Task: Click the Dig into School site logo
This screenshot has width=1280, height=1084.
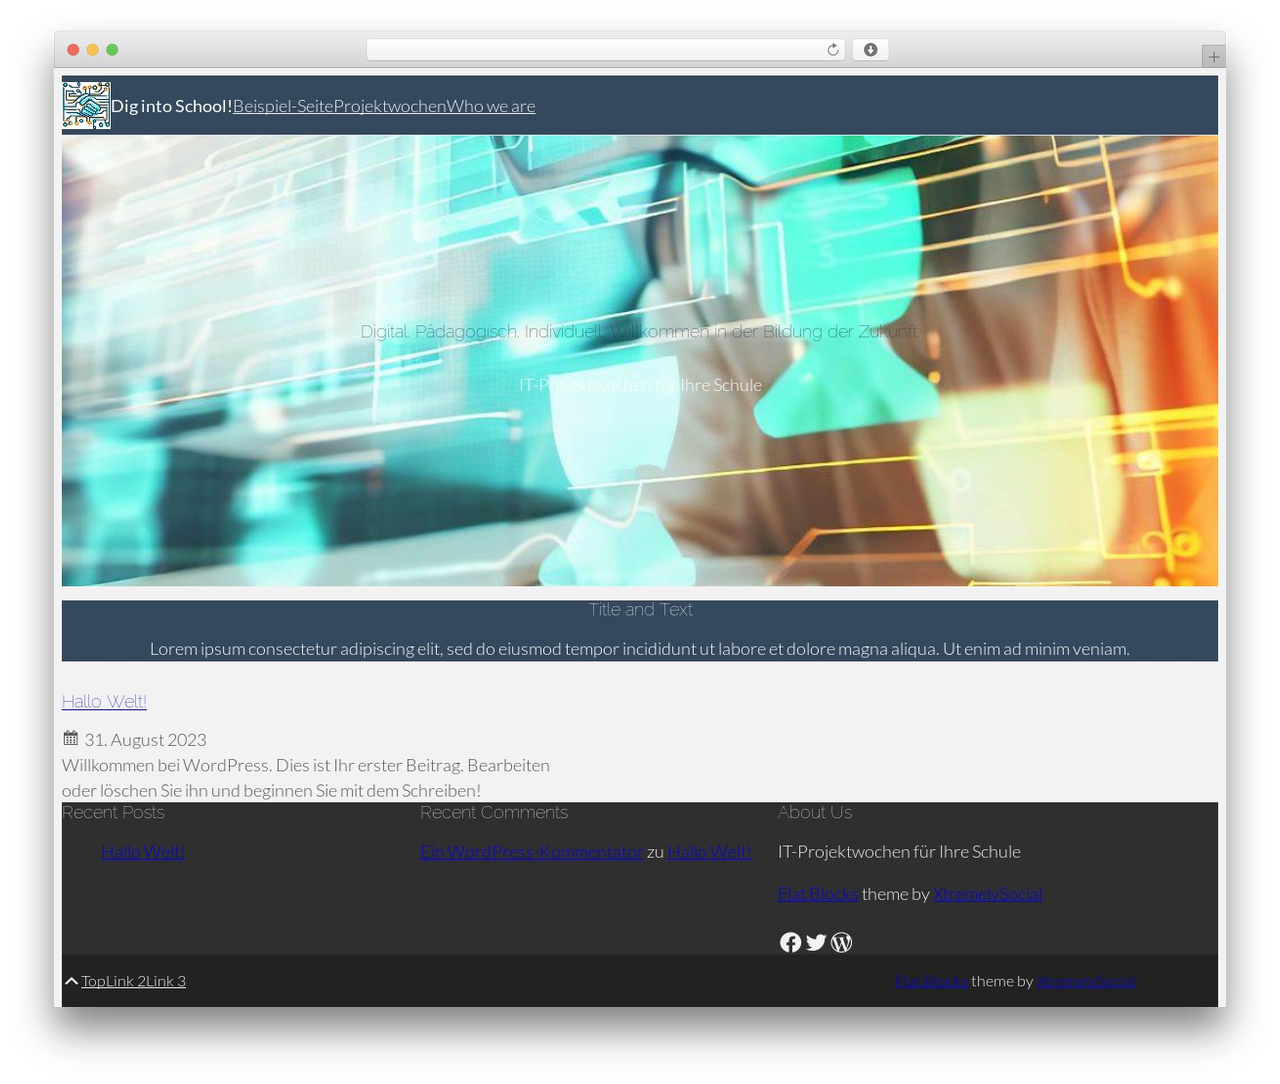Action: [x=86, y=106]
